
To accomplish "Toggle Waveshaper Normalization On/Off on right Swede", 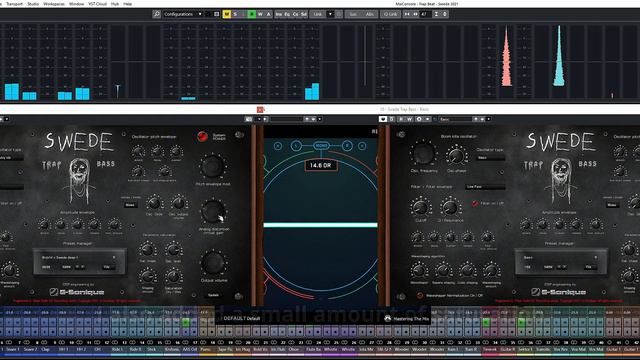I will (420, 296).
